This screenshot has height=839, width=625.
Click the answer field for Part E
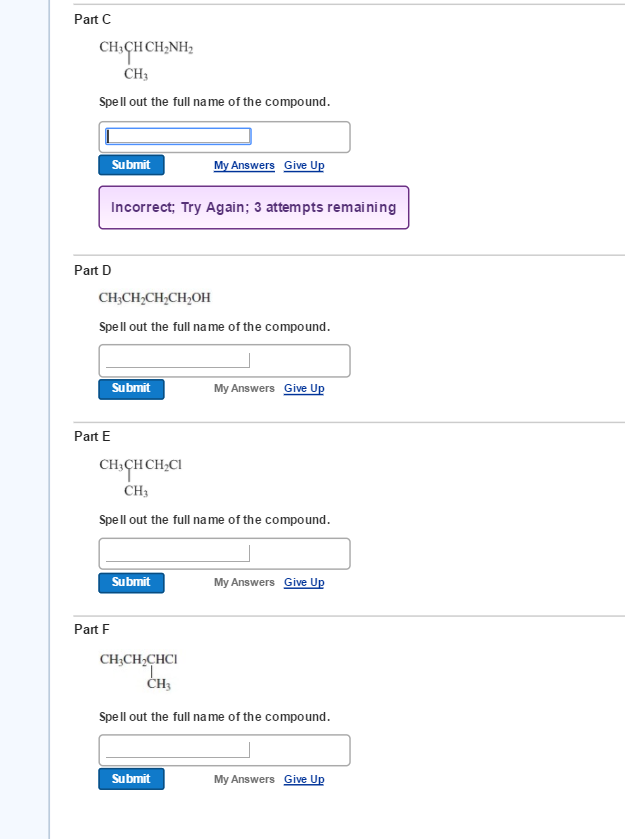(177, 552)
